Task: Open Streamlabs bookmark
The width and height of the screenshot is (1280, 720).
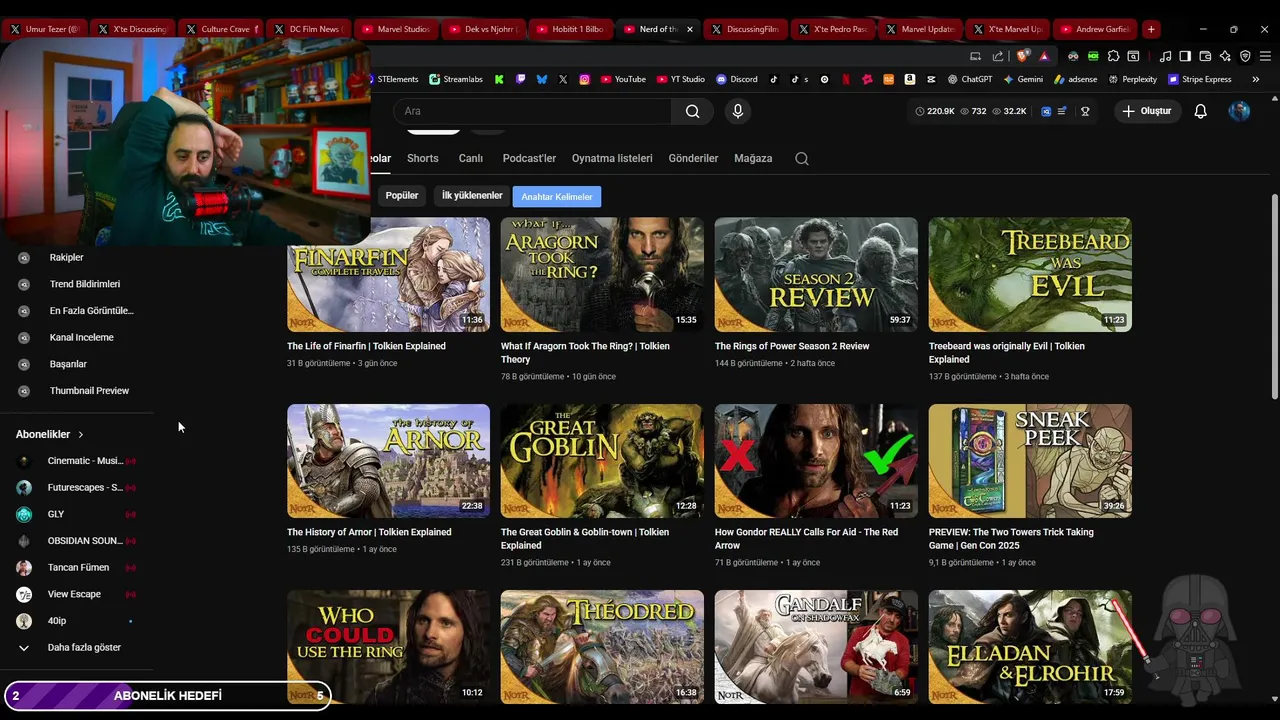Action: [456, 79]
